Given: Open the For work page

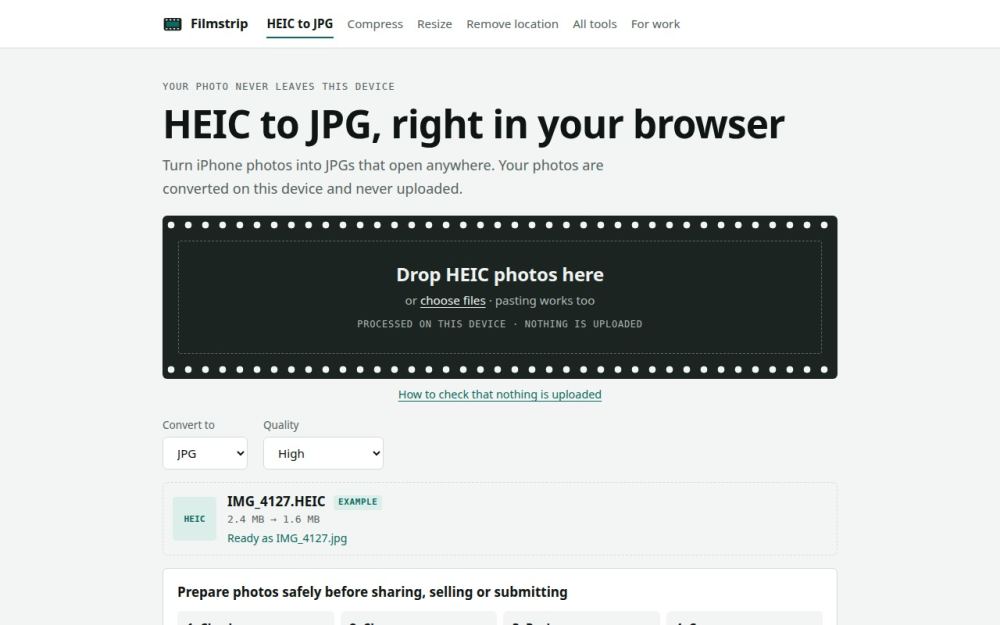Looking at the screenshot, I should pyautogui.click(x=655, y=24).
